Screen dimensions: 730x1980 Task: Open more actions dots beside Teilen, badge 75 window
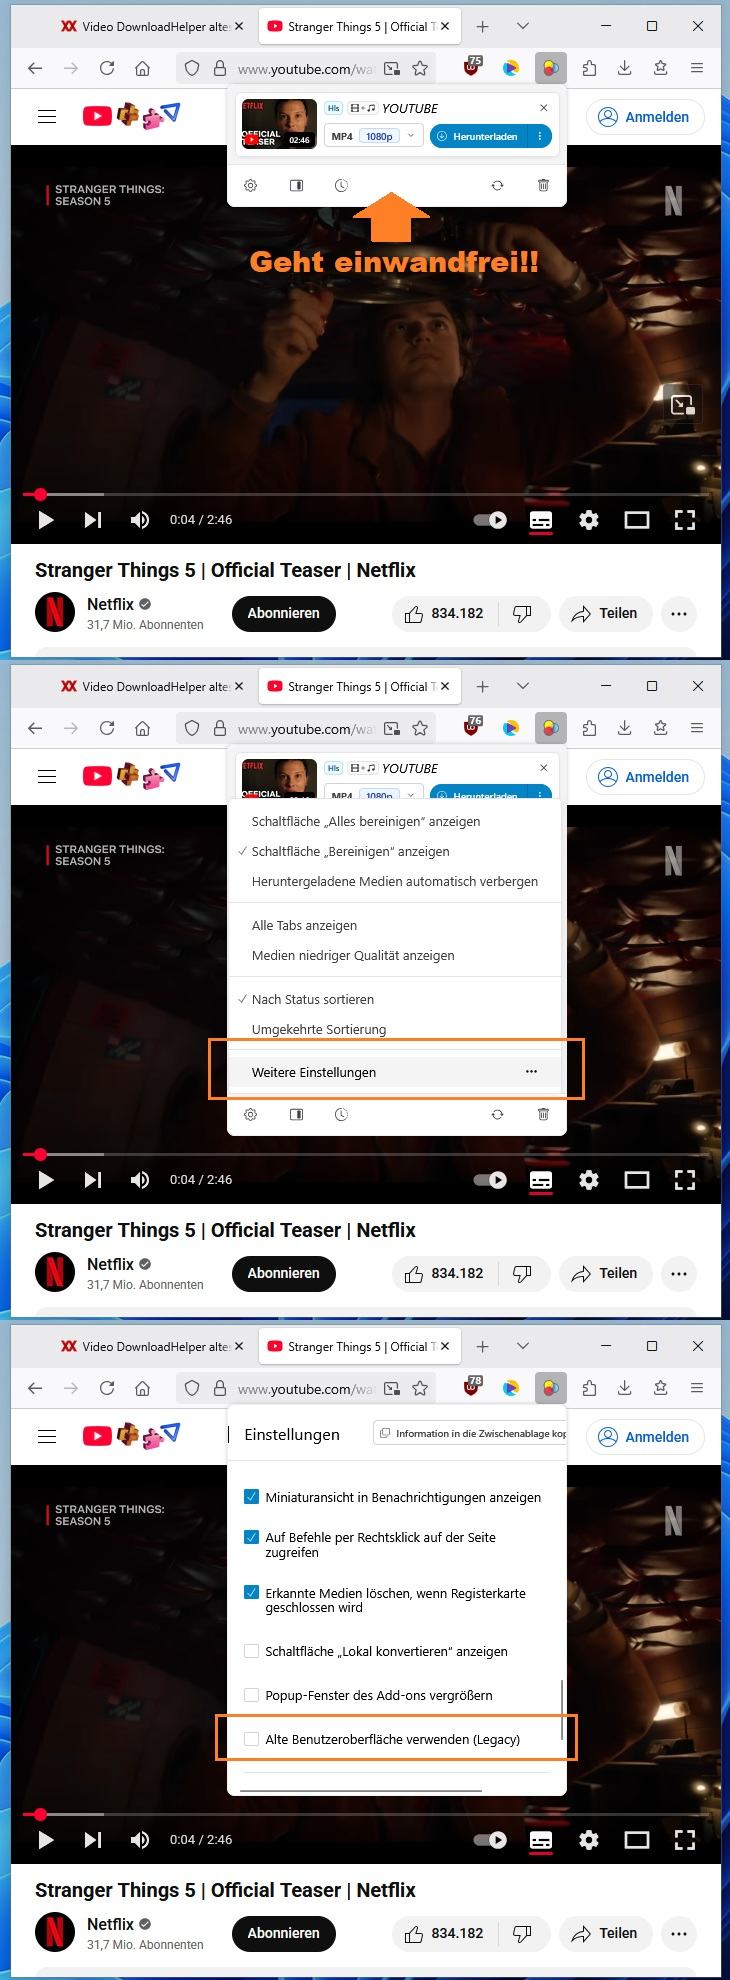679,613
